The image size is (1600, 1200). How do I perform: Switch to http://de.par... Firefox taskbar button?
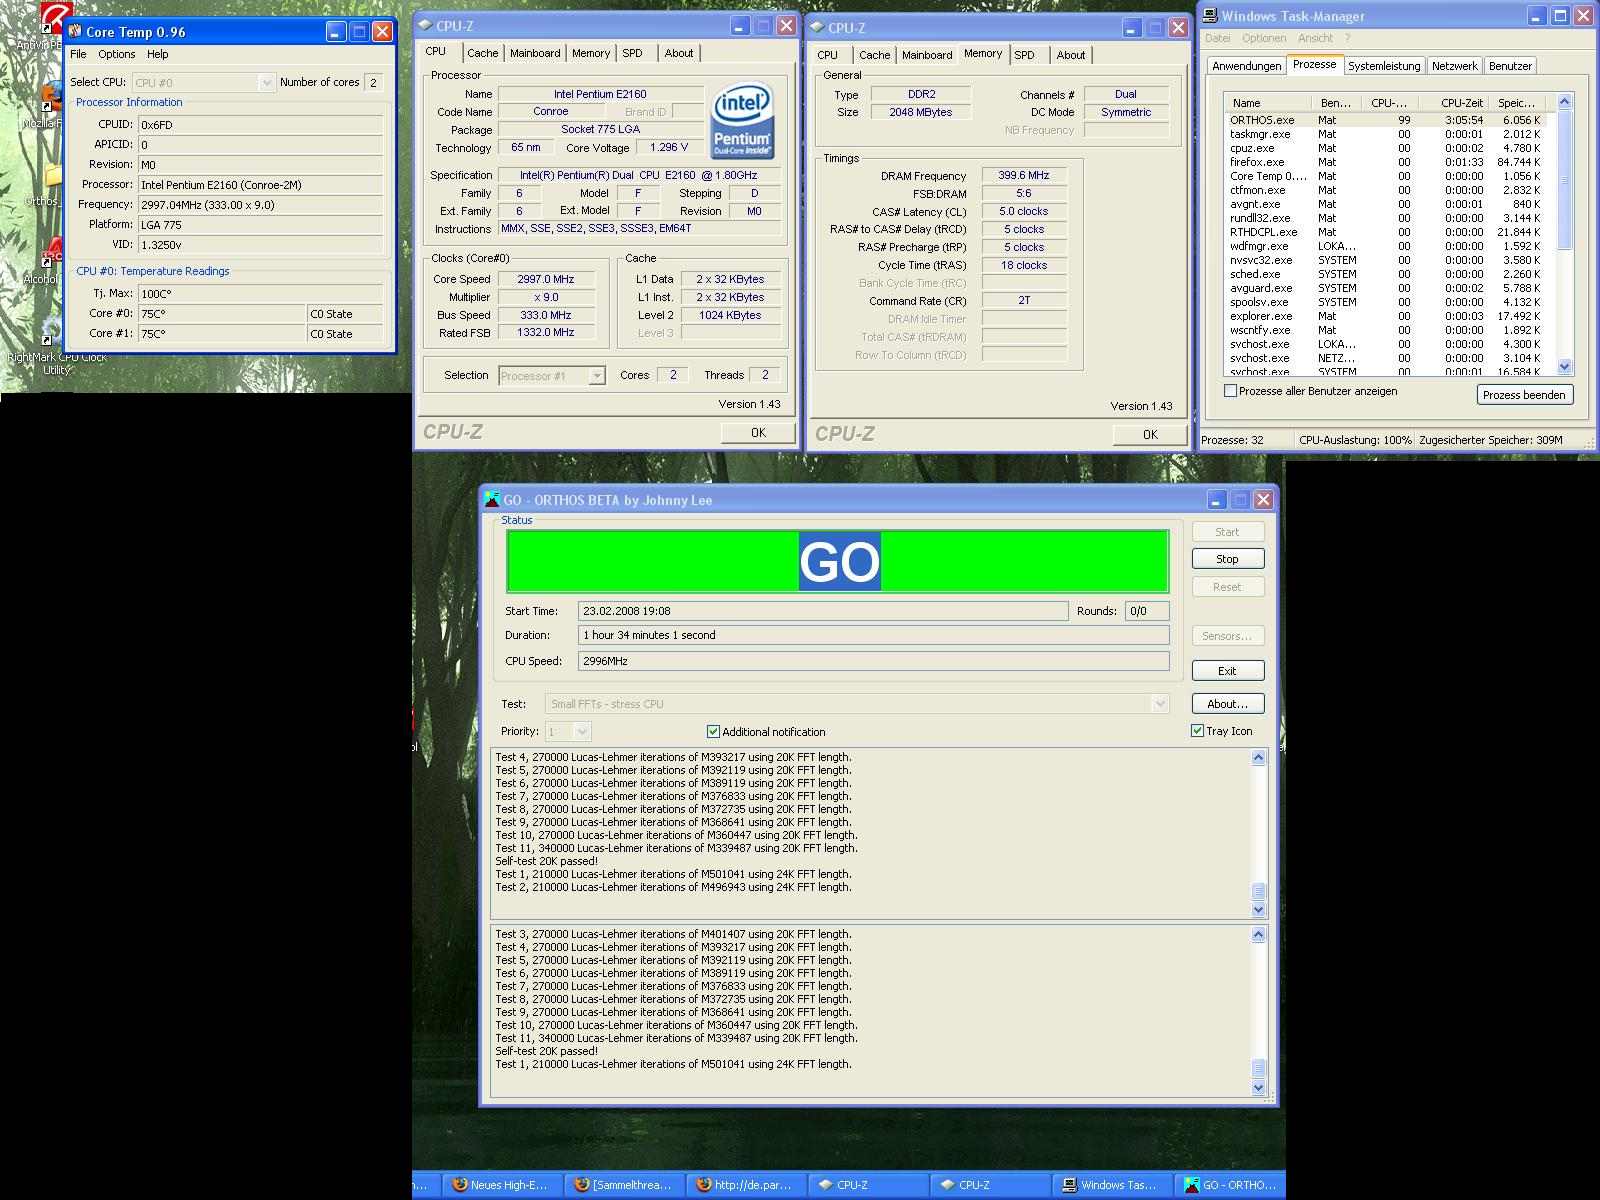click(746, 1185)
